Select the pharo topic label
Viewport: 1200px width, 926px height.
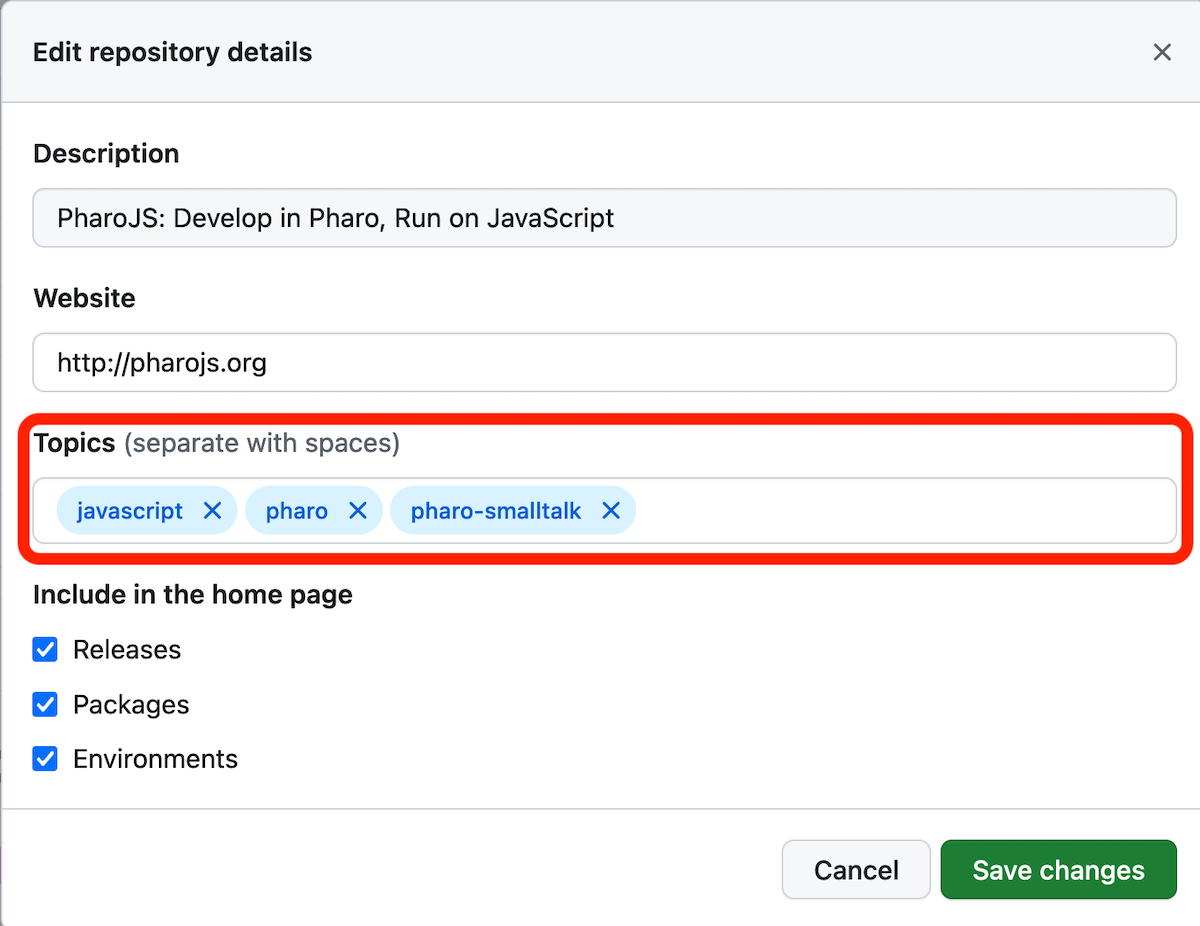[297, 511]
